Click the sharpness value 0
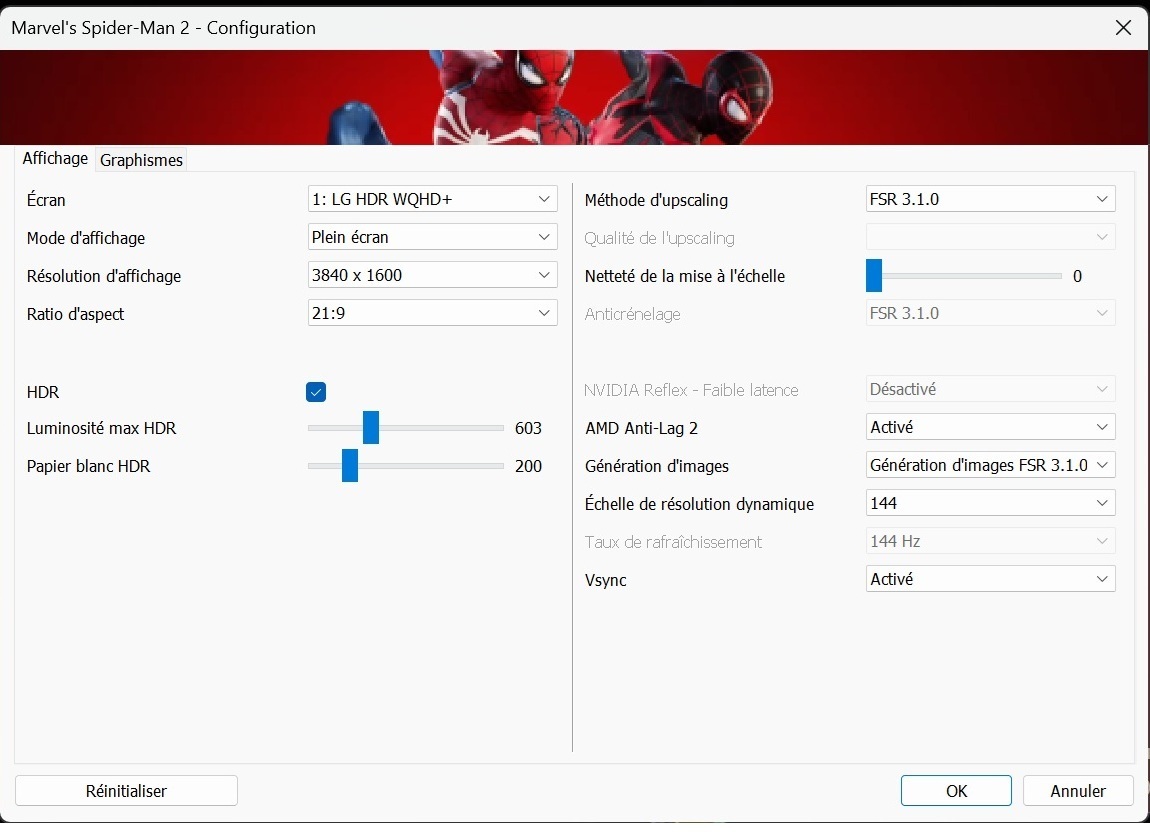 pyautogui.click(x=1077, y=277)
